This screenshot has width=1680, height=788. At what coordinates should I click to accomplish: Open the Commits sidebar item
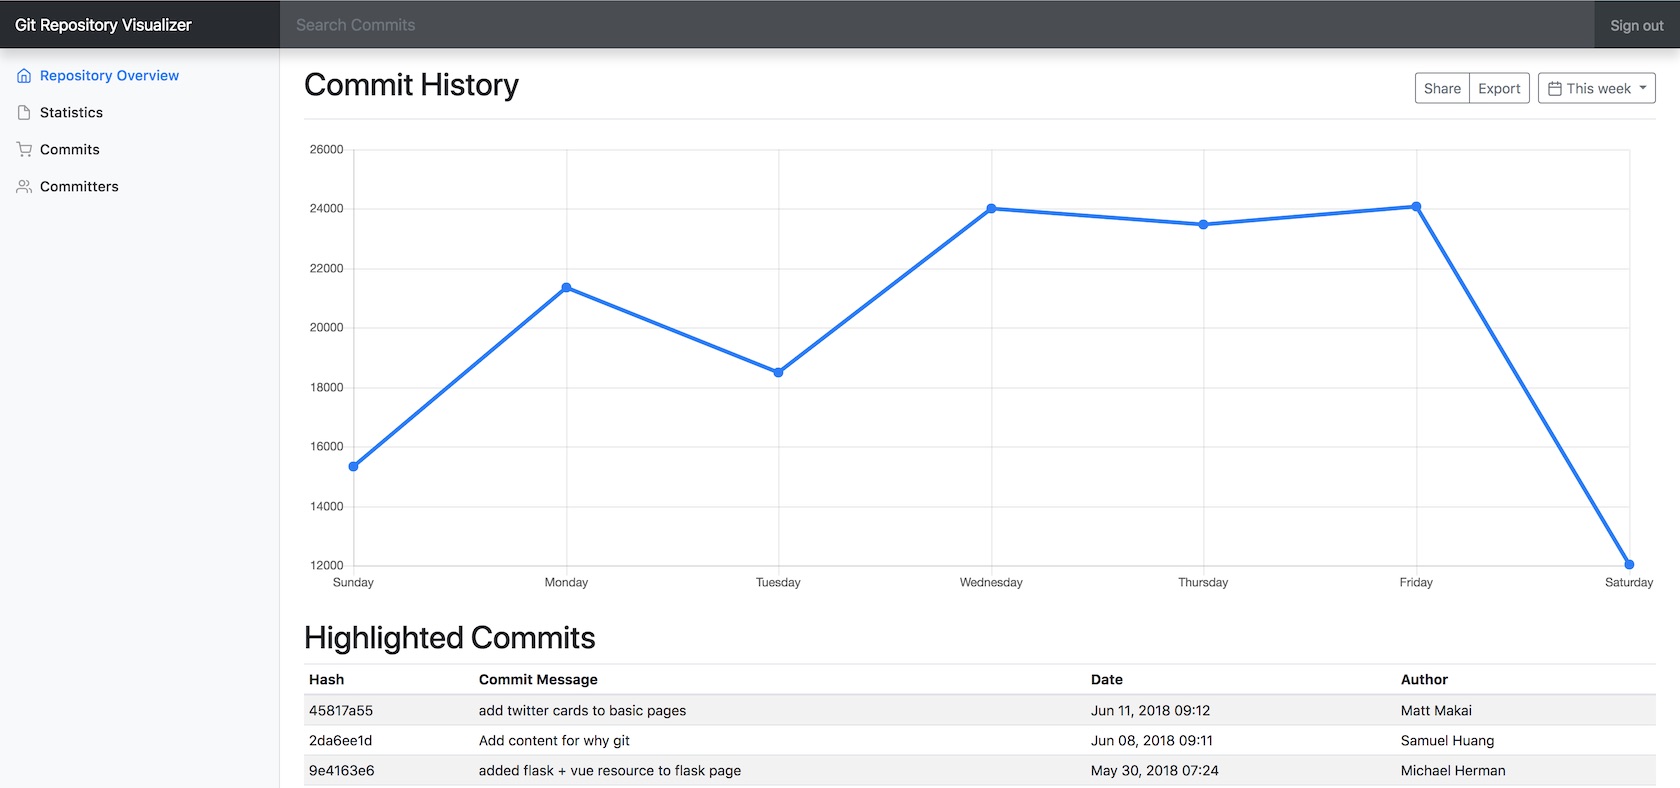(x=69, y=150)
